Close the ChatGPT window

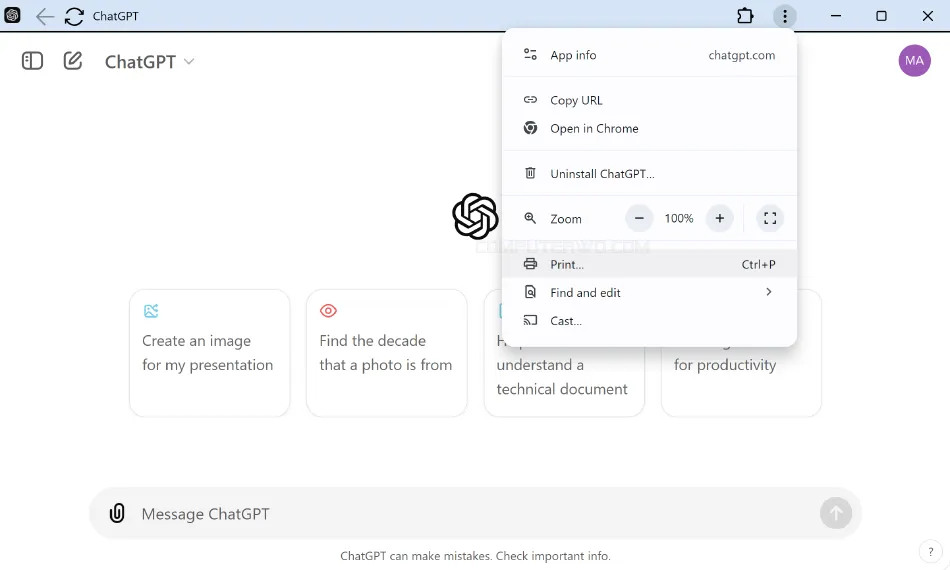[928, 16]
